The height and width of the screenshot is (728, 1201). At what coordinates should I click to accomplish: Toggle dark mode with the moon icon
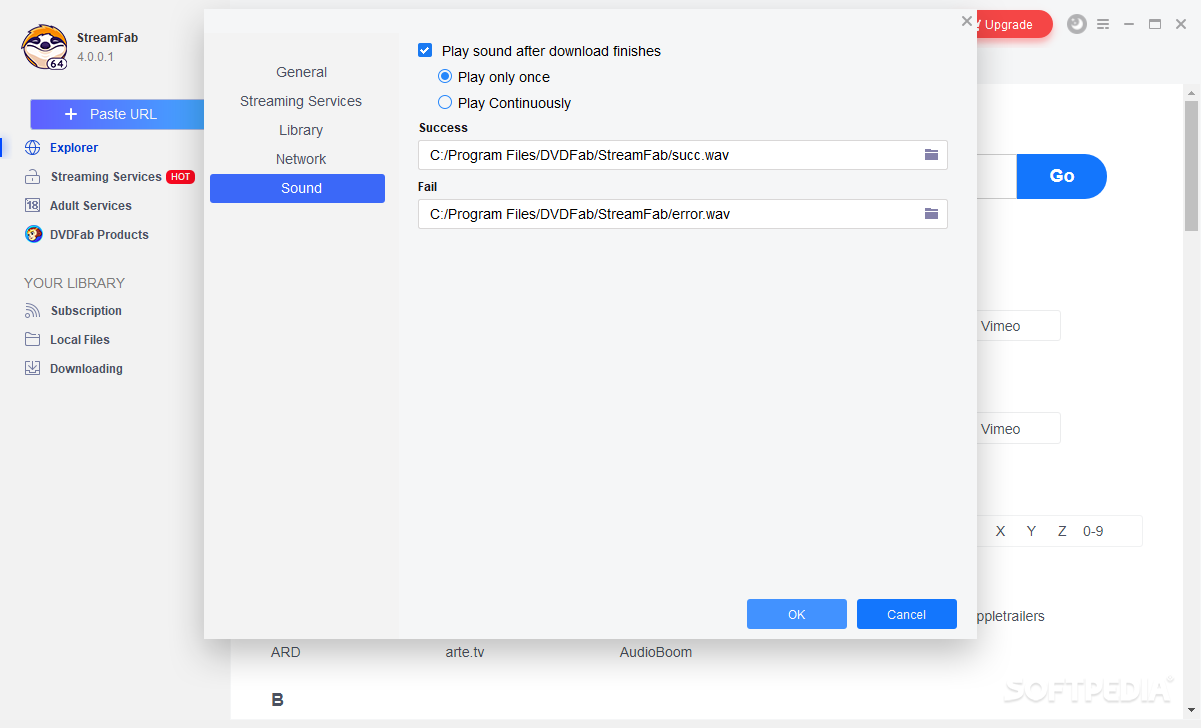(1077, 24)
